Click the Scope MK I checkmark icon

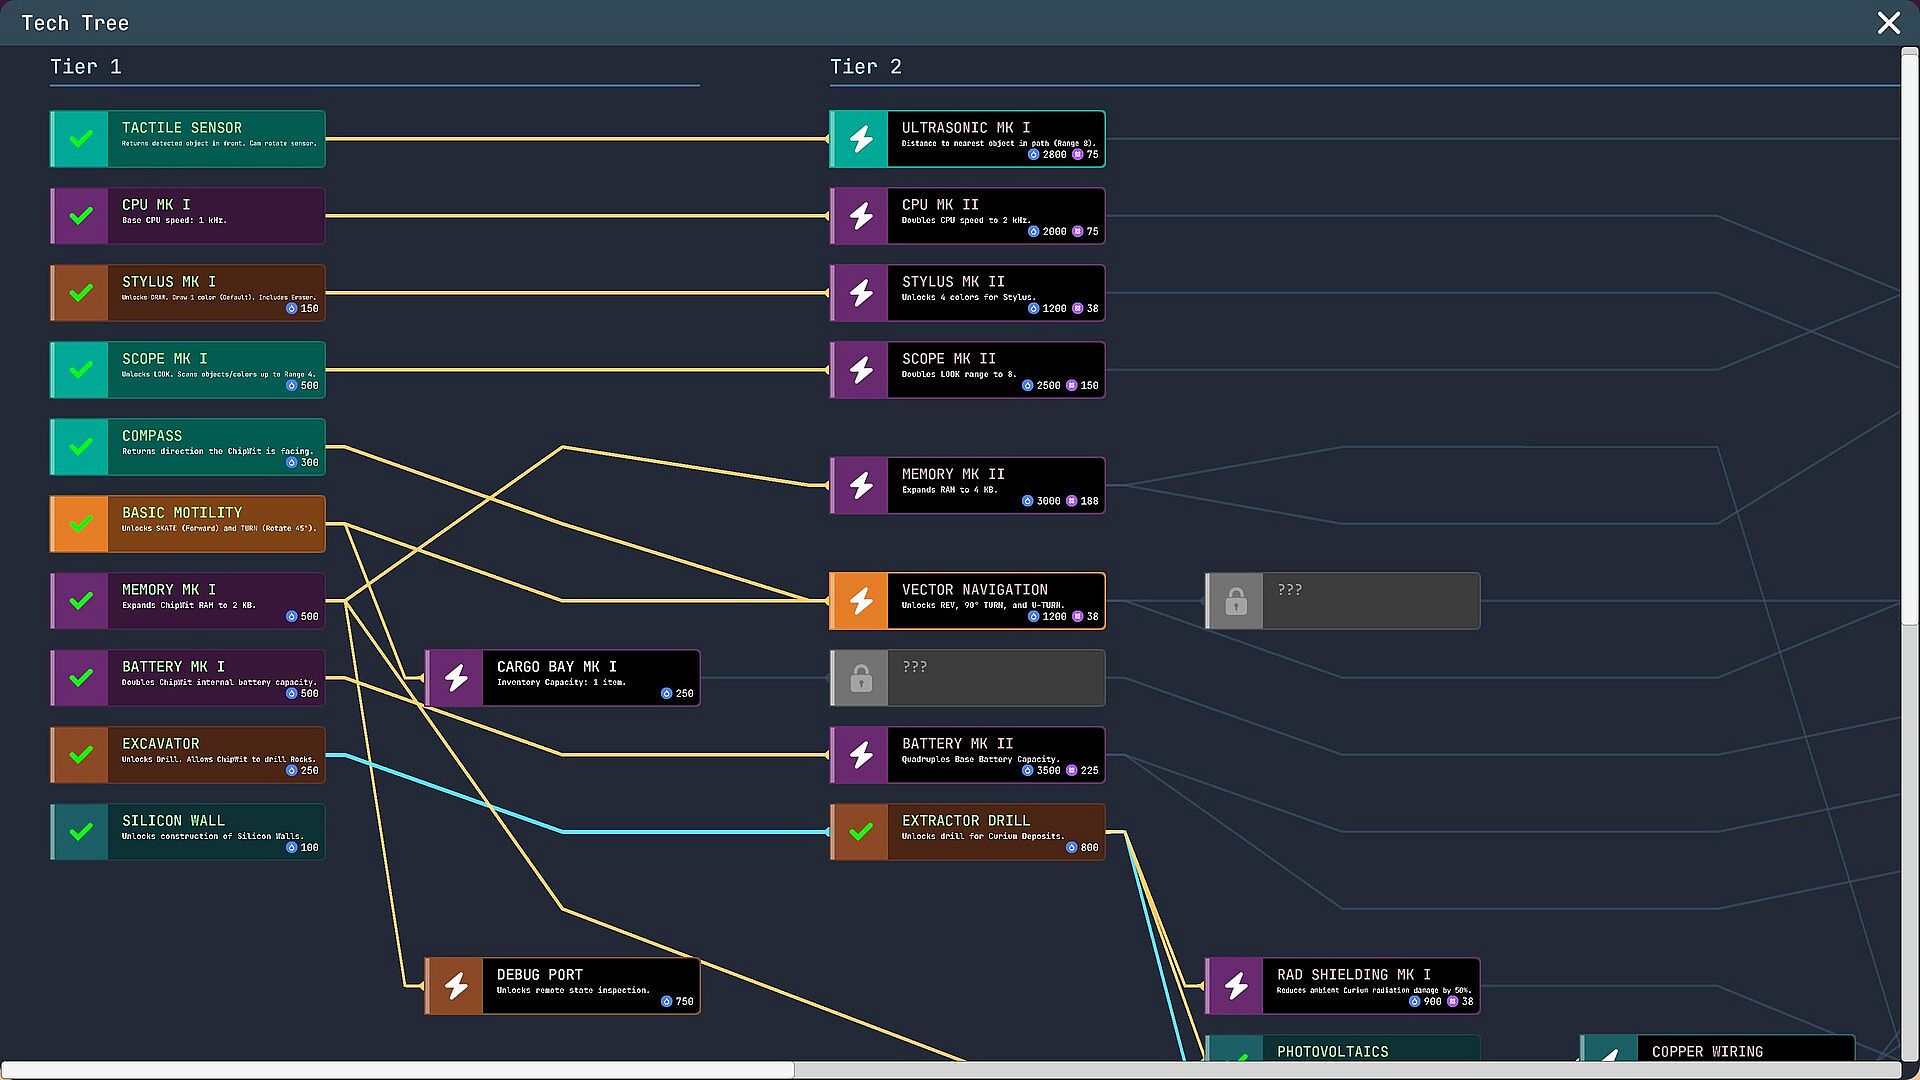coord(81,370)
